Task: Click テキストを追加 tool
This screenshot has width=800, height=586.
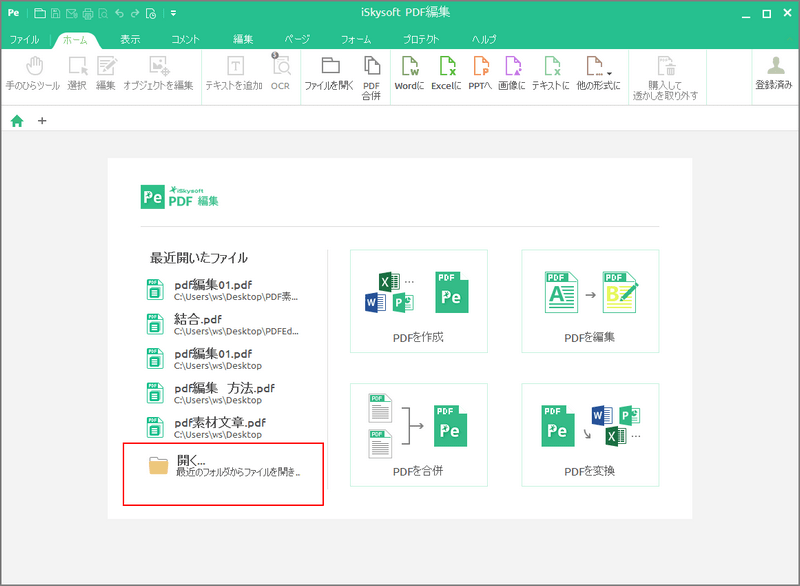Action: click(x=234, y=74)
